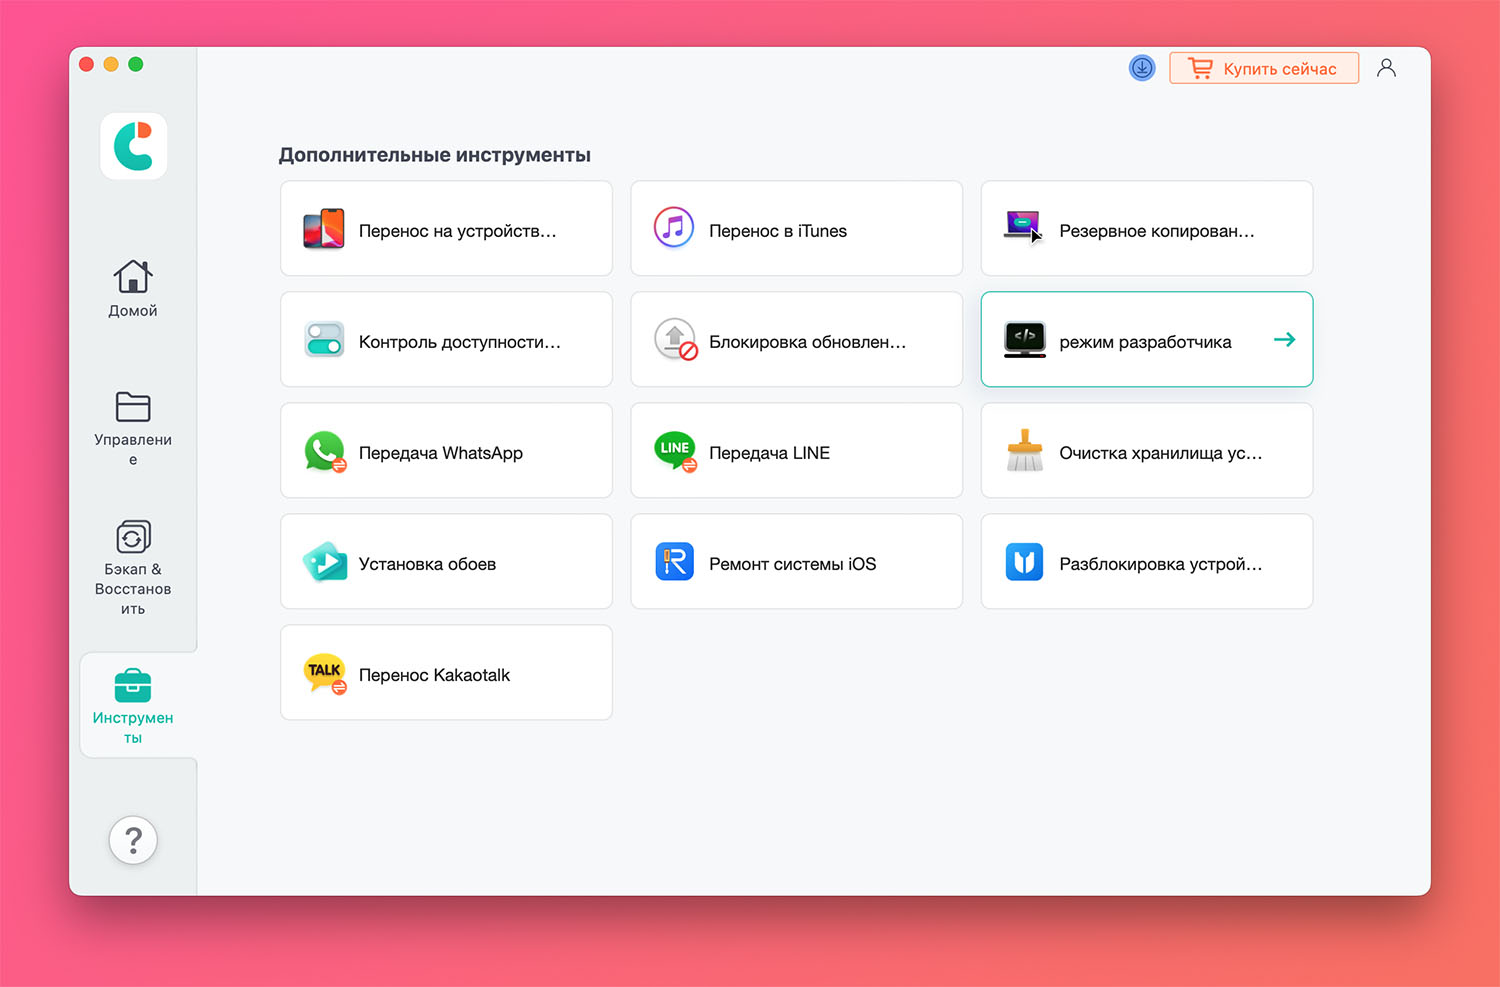Minimize the window with yellow button
Screen dimensions: 1500x987
point(111,64)
